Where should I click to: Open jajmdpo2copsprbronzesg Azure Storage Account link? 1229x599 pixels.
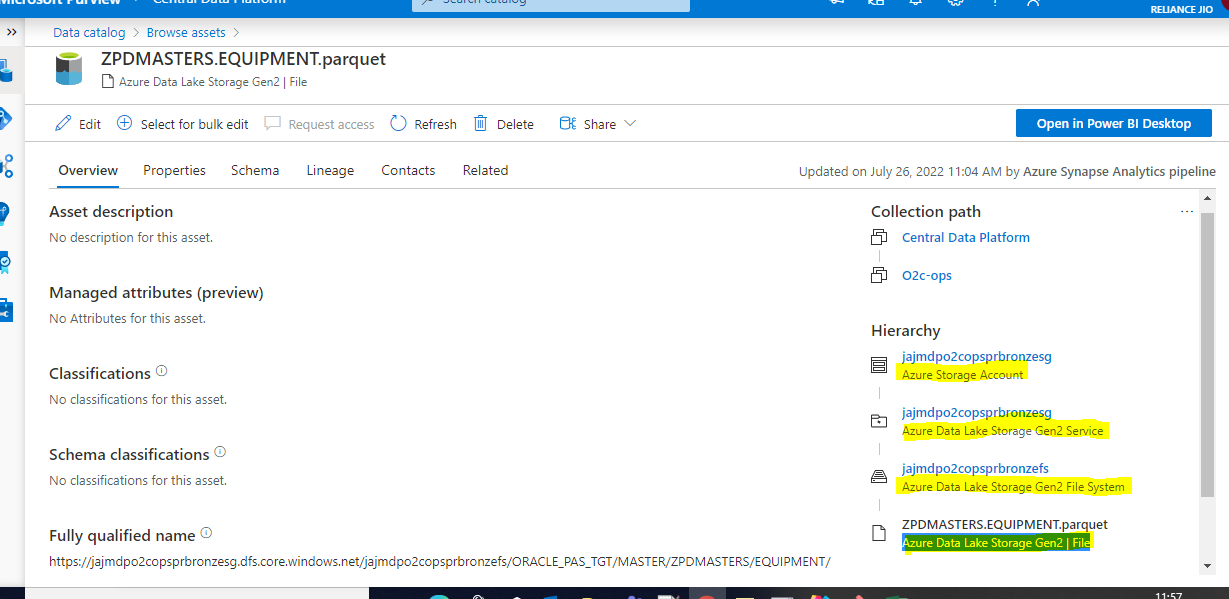[977, 356]
